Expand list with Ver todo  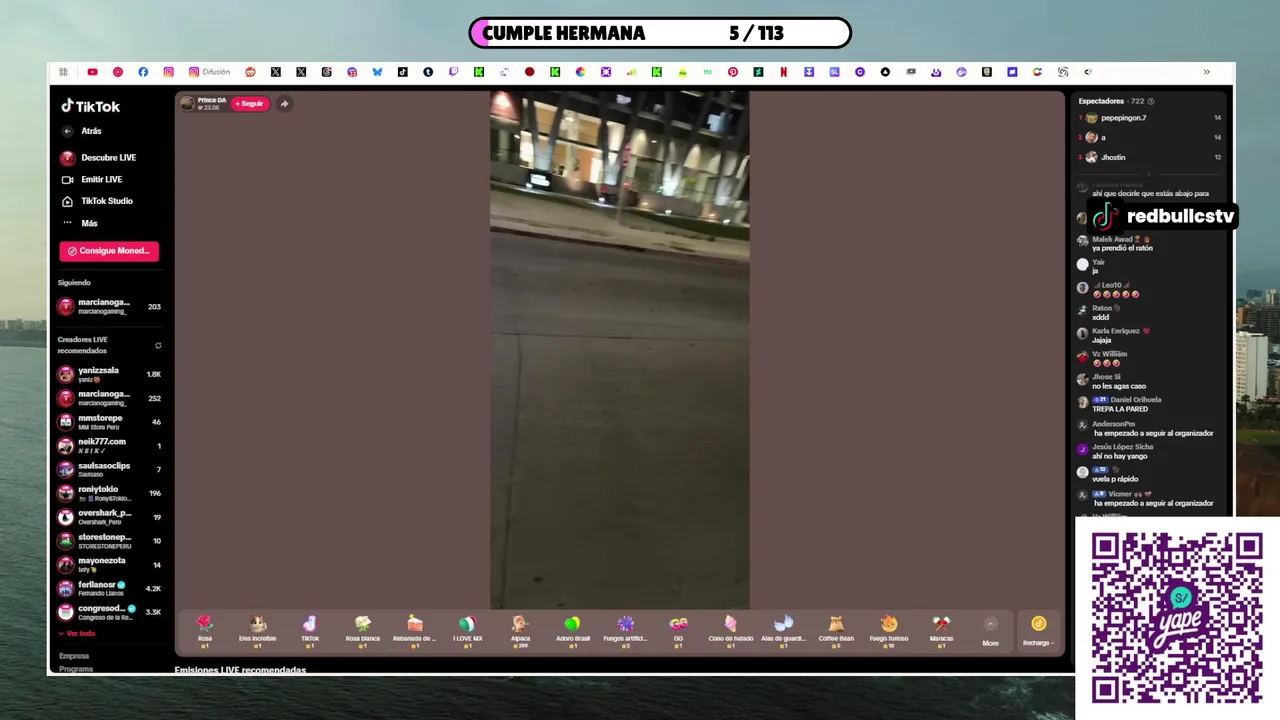[x=77, y=633]
